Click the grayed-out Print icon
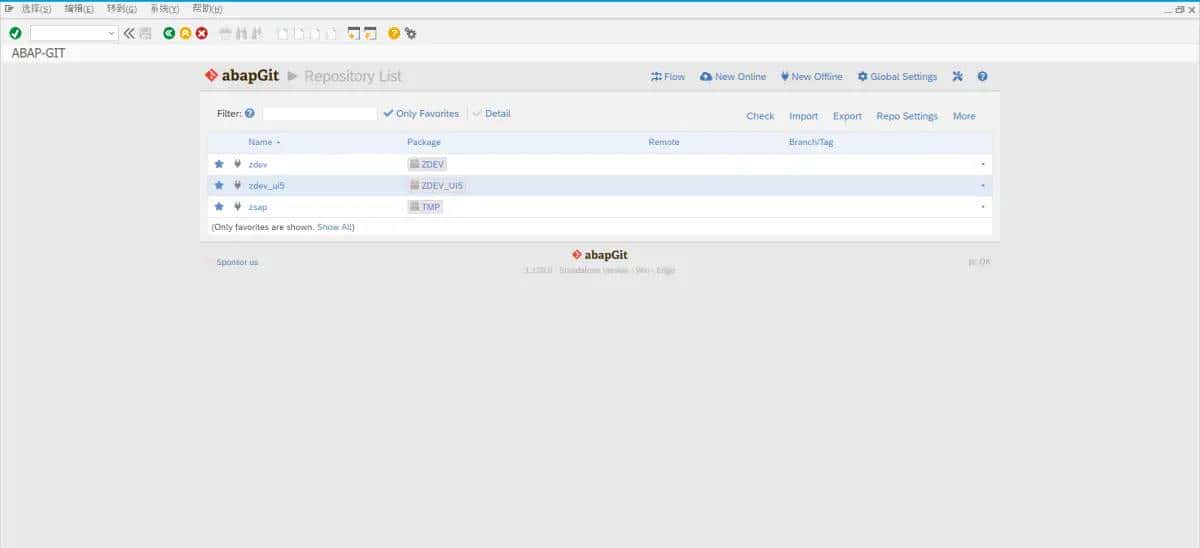Image resolution: width=1200 pixels, height=548 pixels. 225,33
